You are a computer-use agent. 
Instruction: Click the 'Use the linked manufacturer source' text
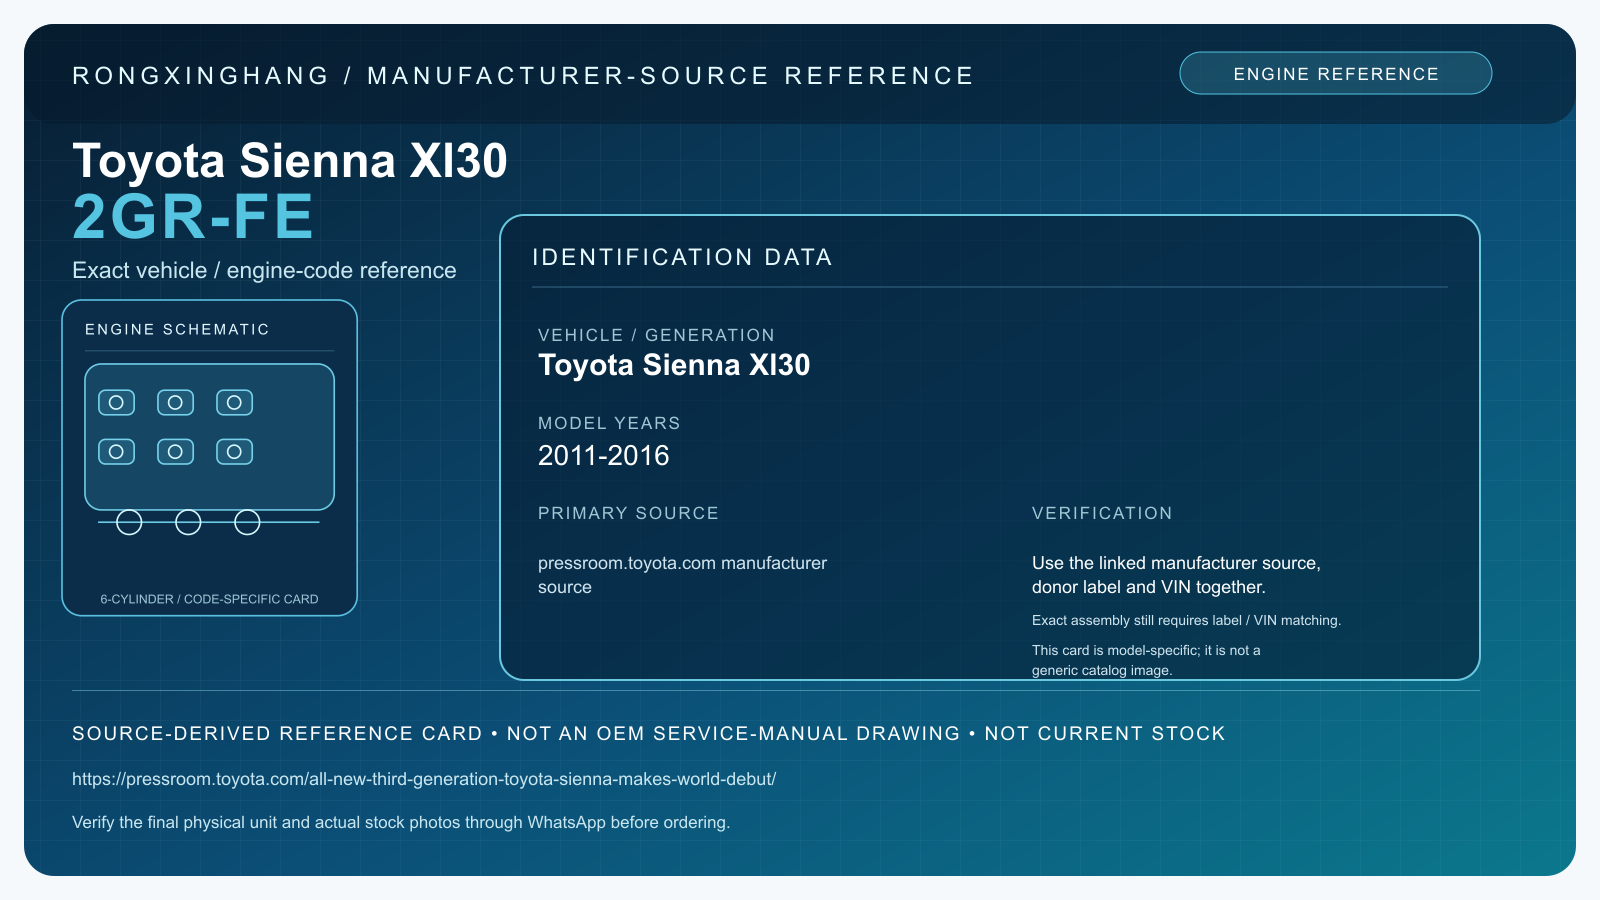click(1176, 575)
